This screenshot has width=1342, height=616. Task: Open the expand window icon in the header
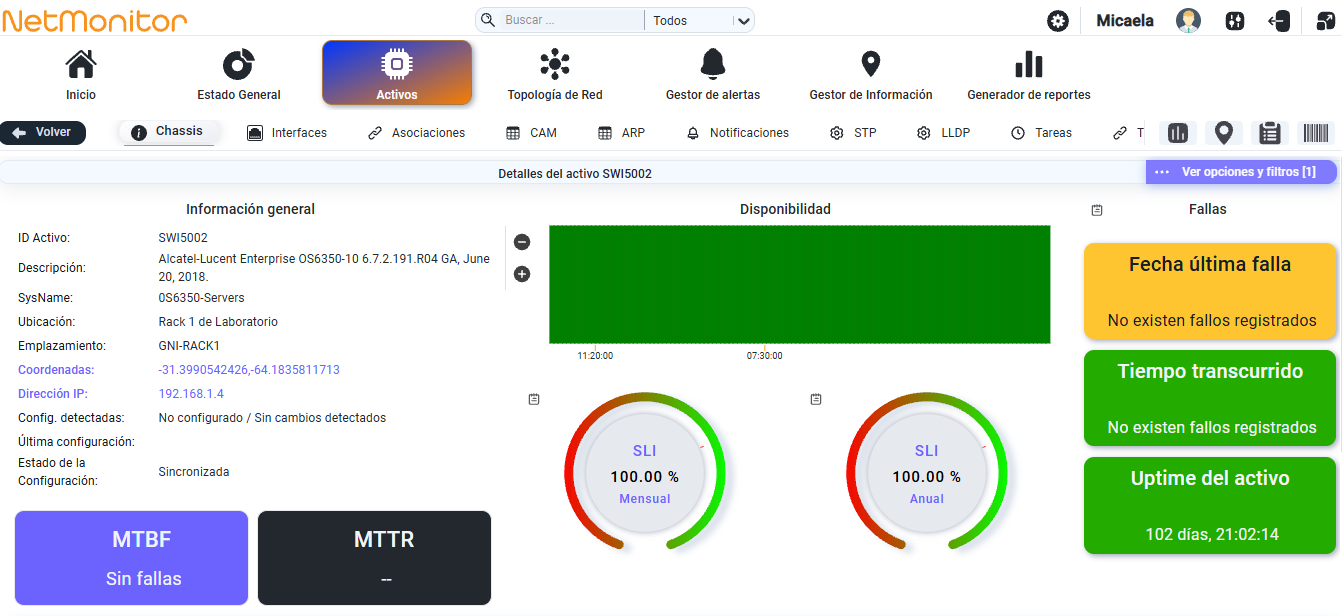click(x=1325, y=21)
